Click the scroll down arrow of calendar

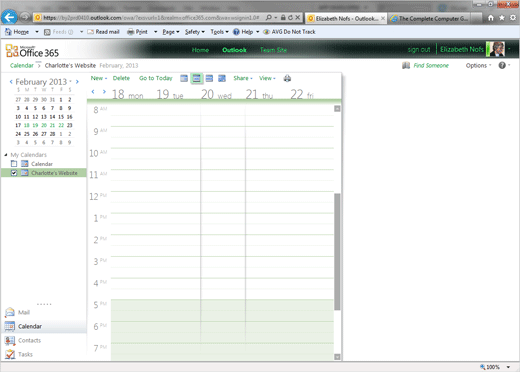point(337,357)
